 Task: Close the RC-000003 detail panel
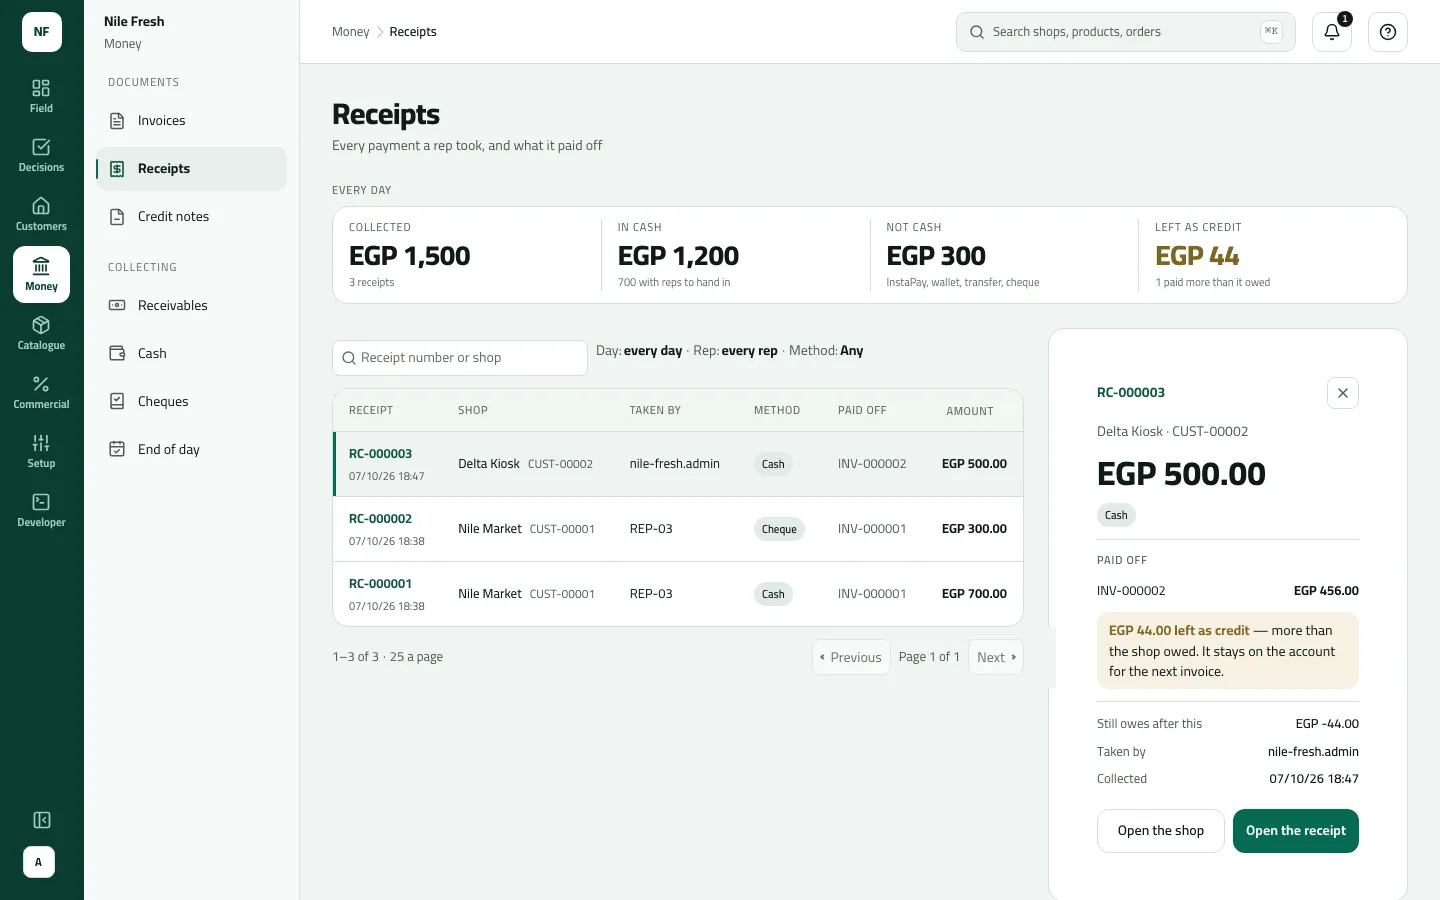click(x=1343, y=393)
